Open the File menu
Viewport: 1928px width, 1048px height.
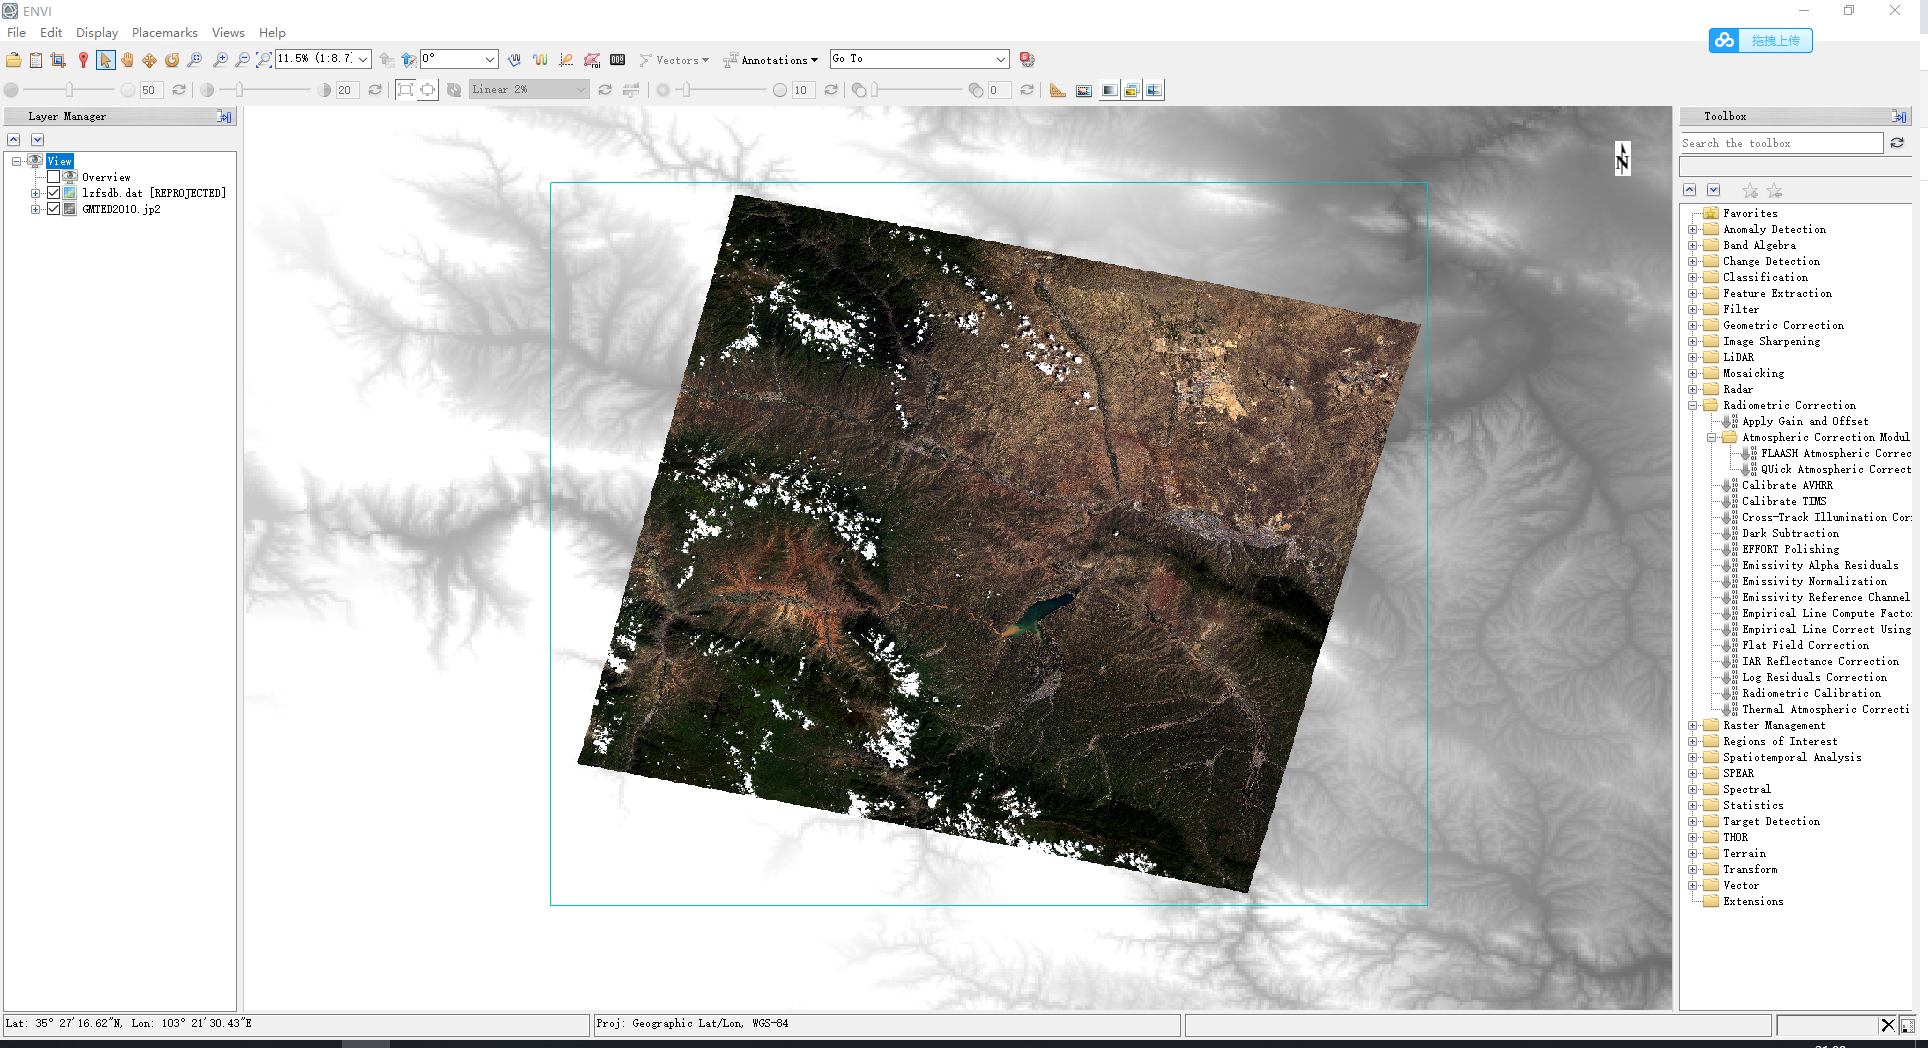point(17,33)
